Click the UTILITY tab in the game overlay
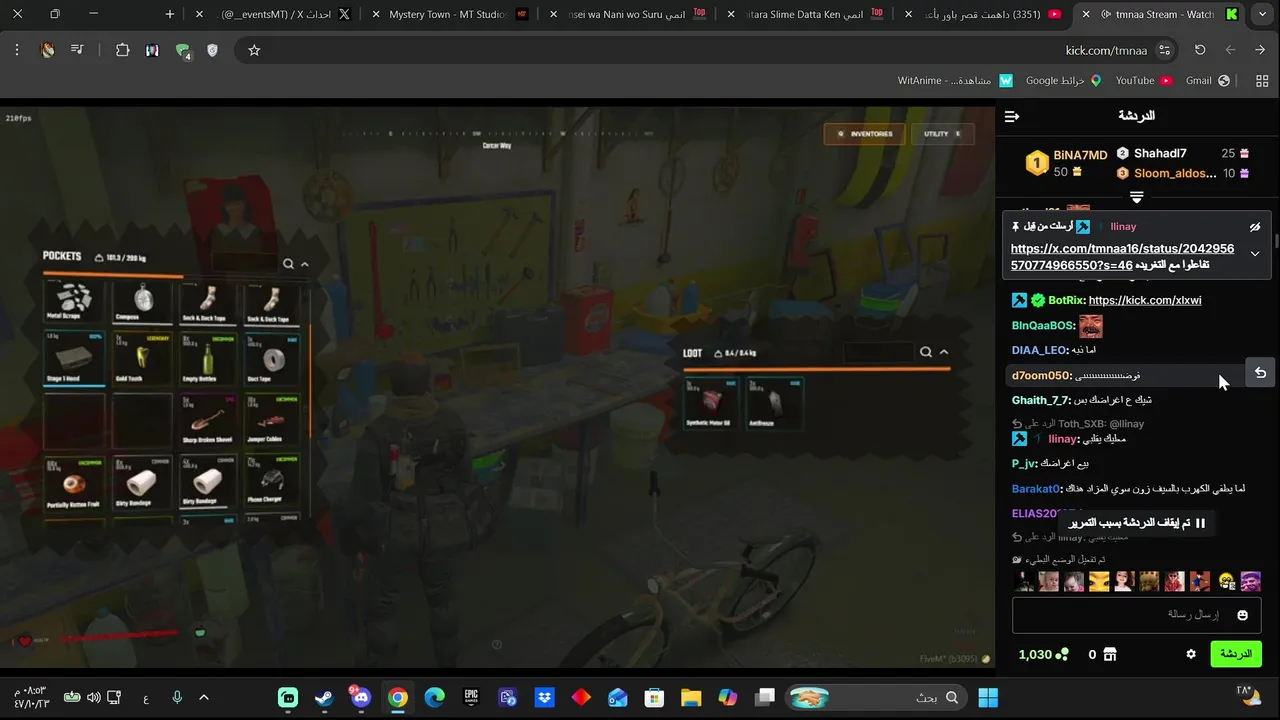Viewport: 1280px width, 720px height. click(942, 133)
